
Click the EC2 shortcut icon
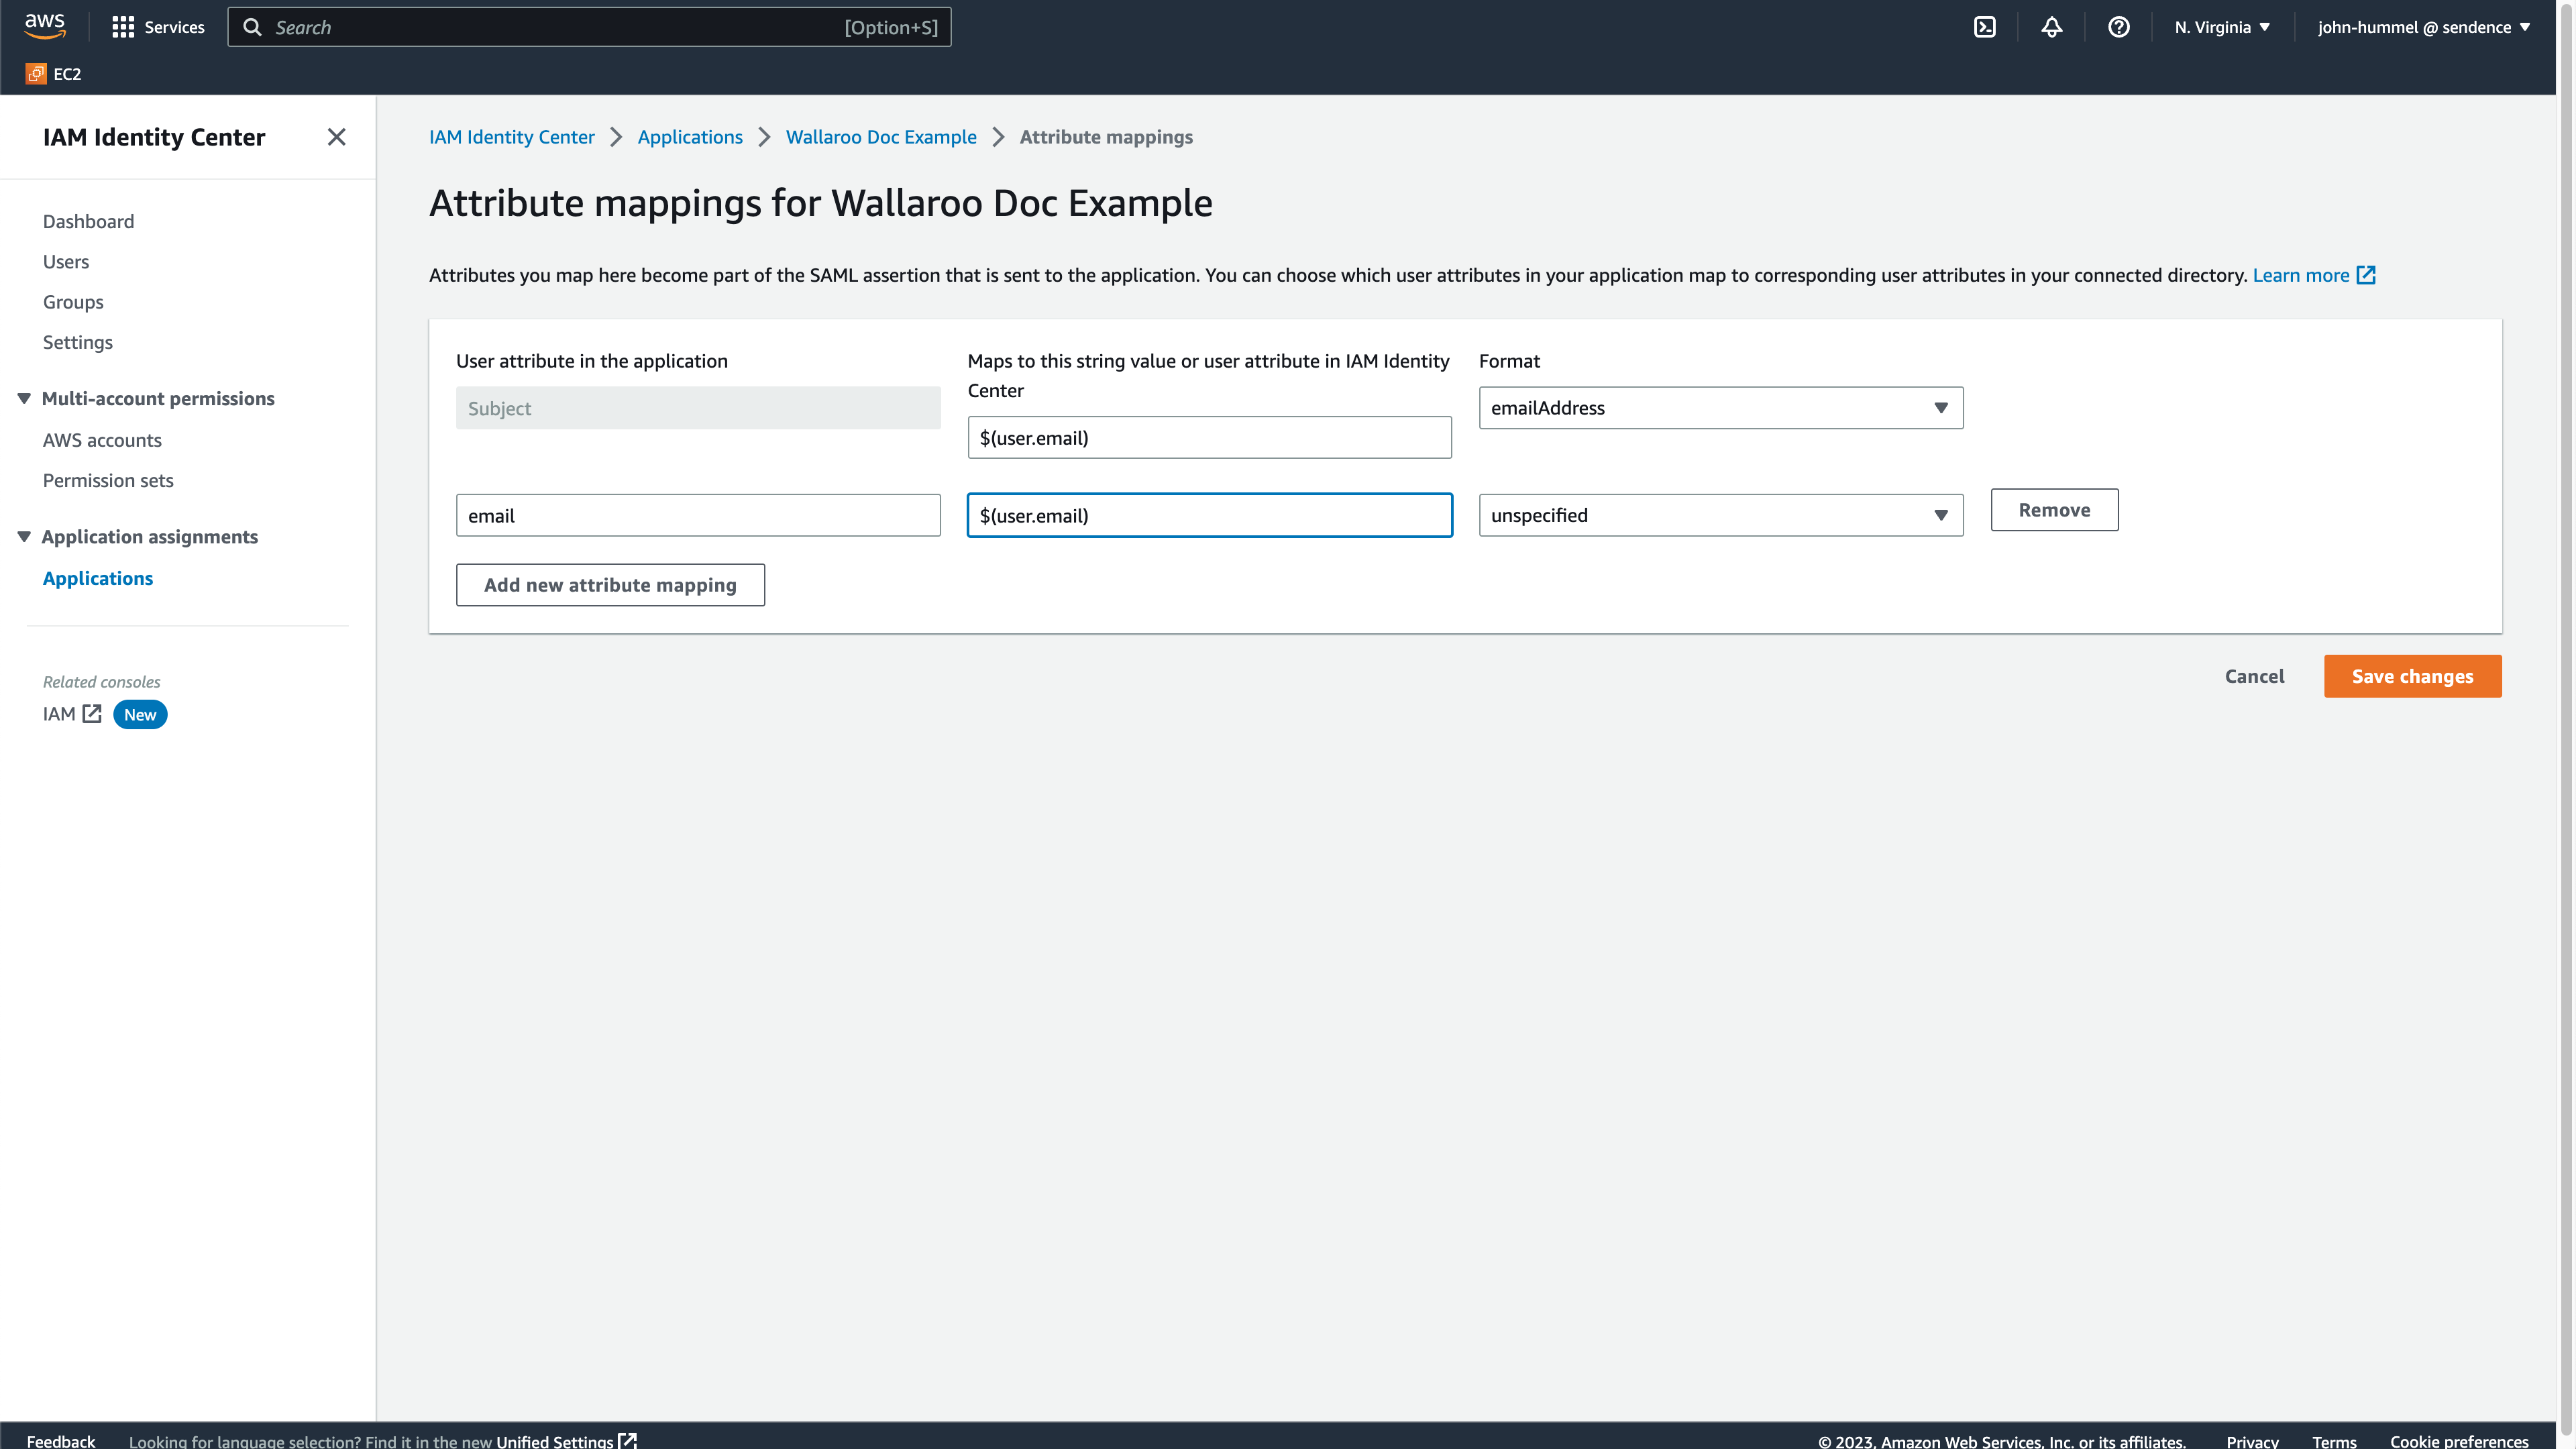tap(36, 74)
